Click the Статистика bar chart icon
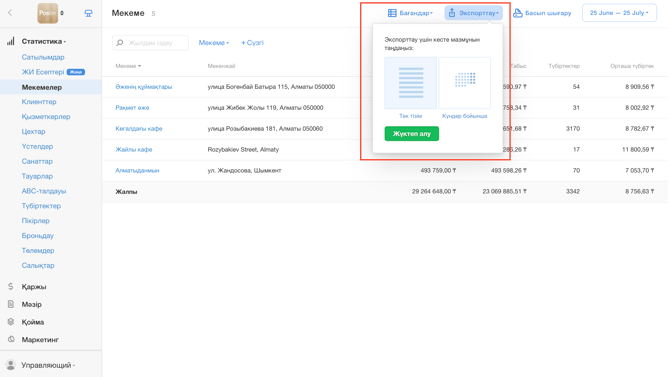 click(11, 41)
